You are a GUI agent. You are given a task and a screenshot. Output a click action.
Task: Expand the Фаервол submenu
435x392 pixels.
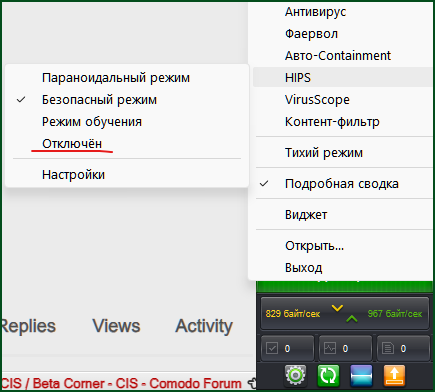342,34
